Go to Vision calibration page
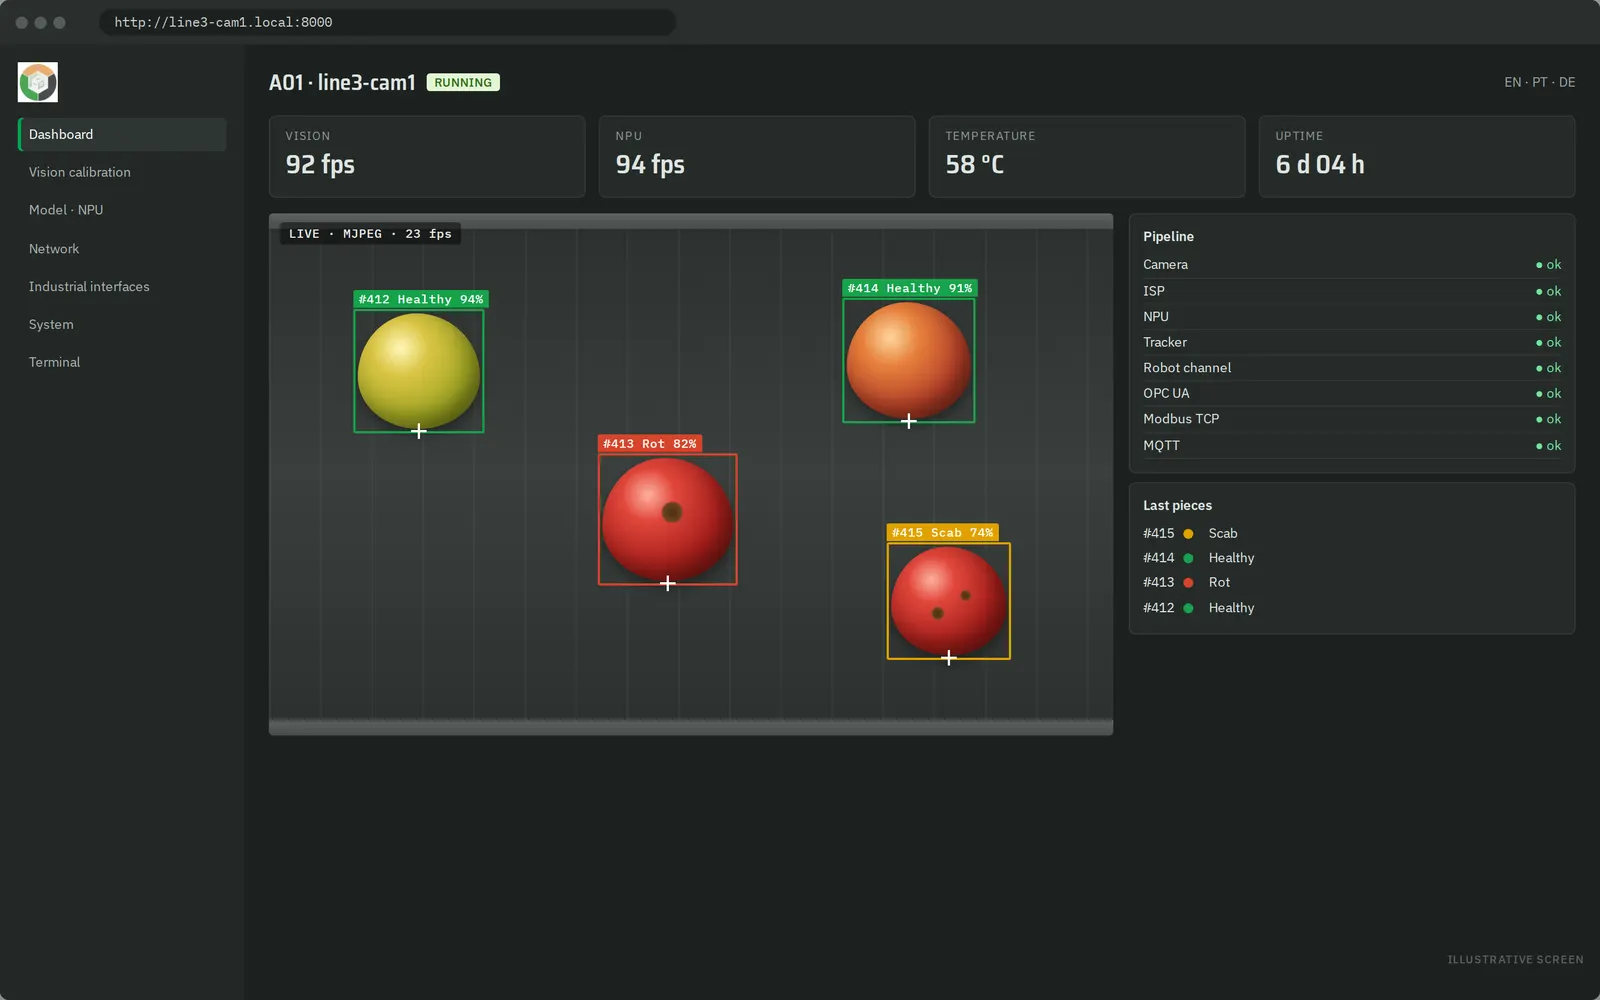Image resolution: width=1600 pixels, height=1000 pixels. point(122,172)
